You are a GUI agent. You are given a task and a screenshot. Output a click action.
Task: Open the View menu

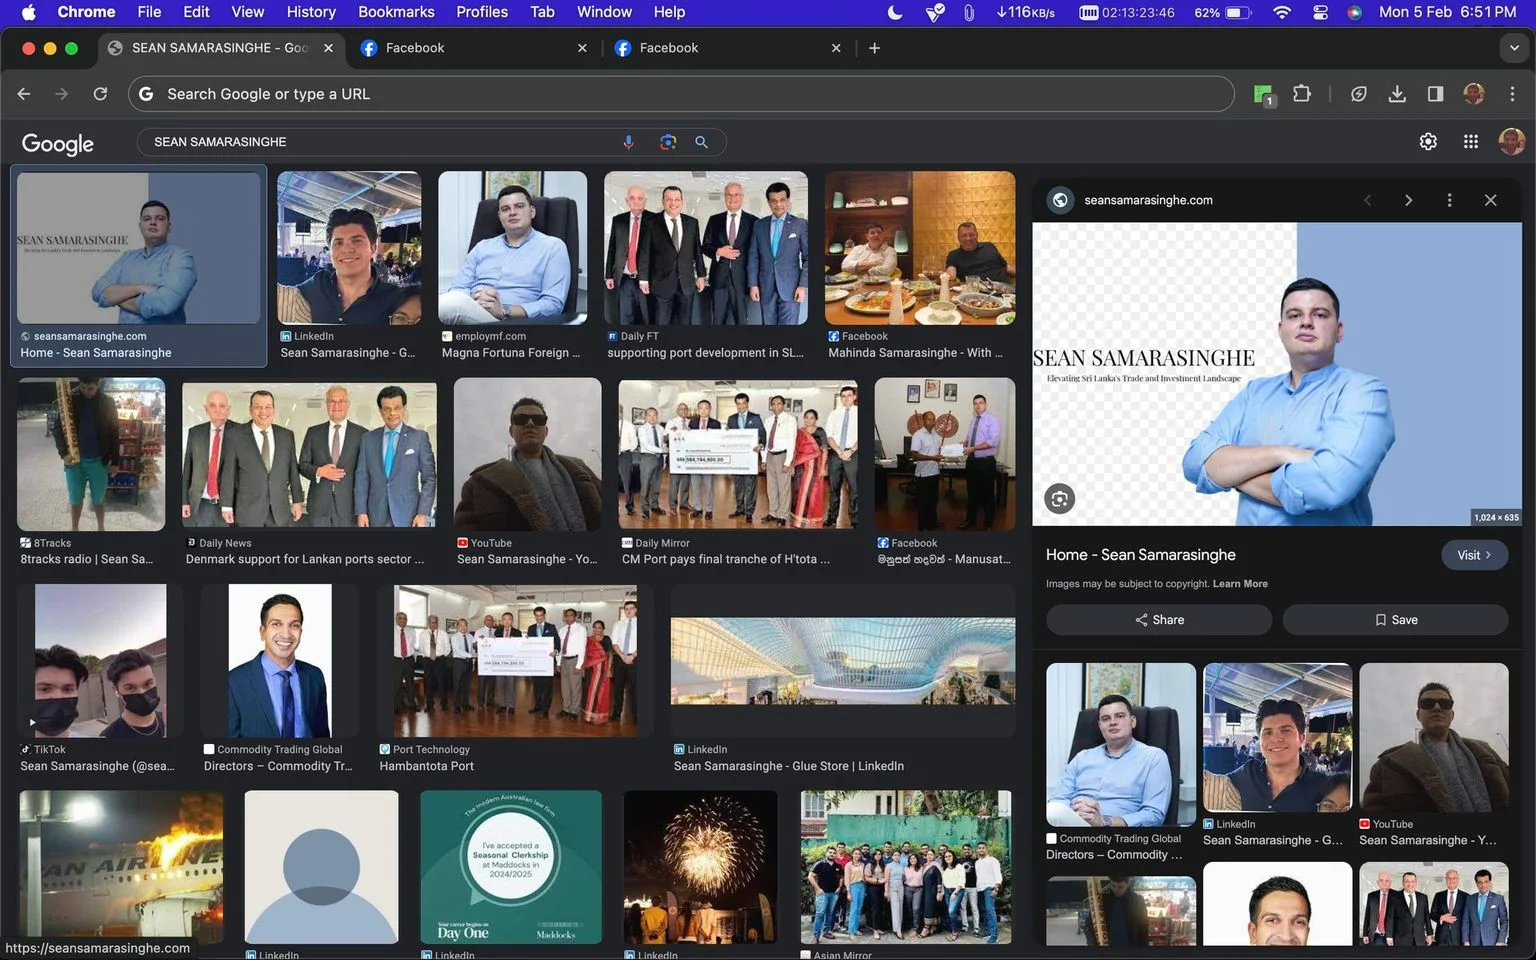click(248, 12)
